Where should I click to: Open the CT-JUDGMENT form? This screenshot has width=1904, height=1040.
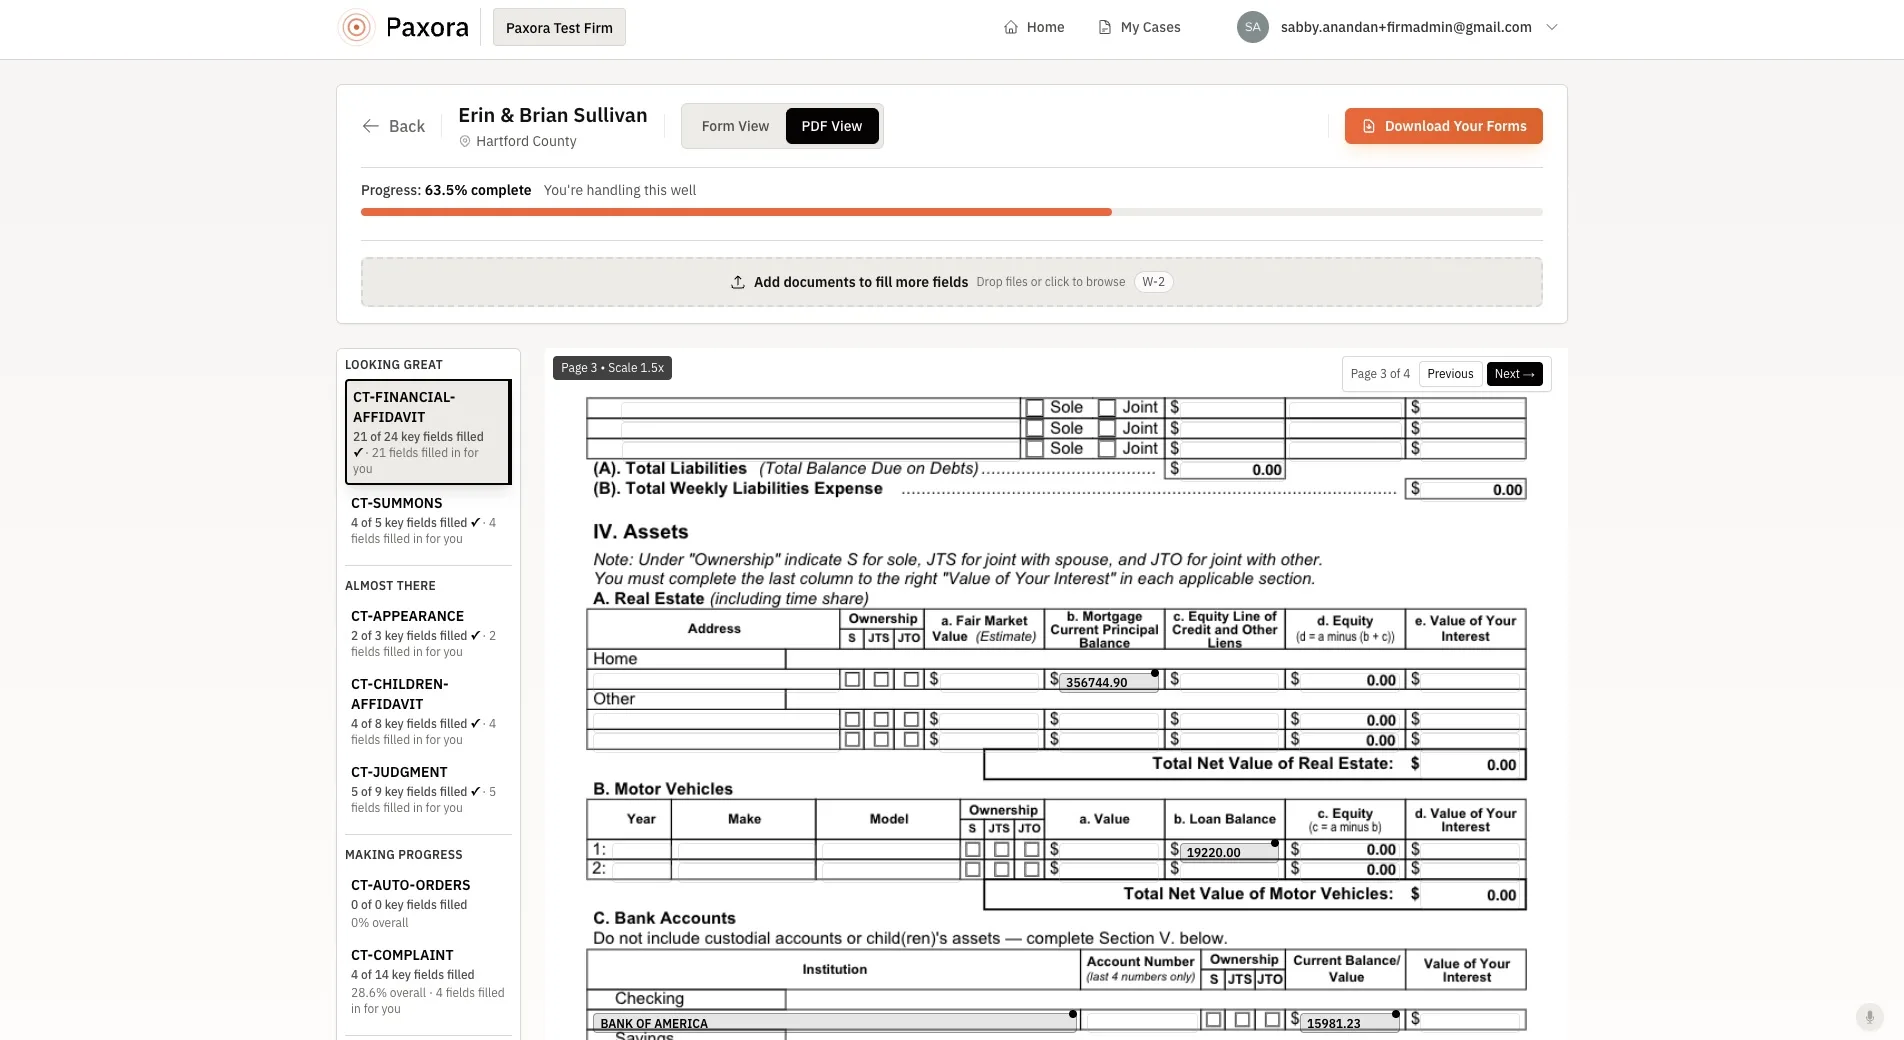click(x=428, y=789)
